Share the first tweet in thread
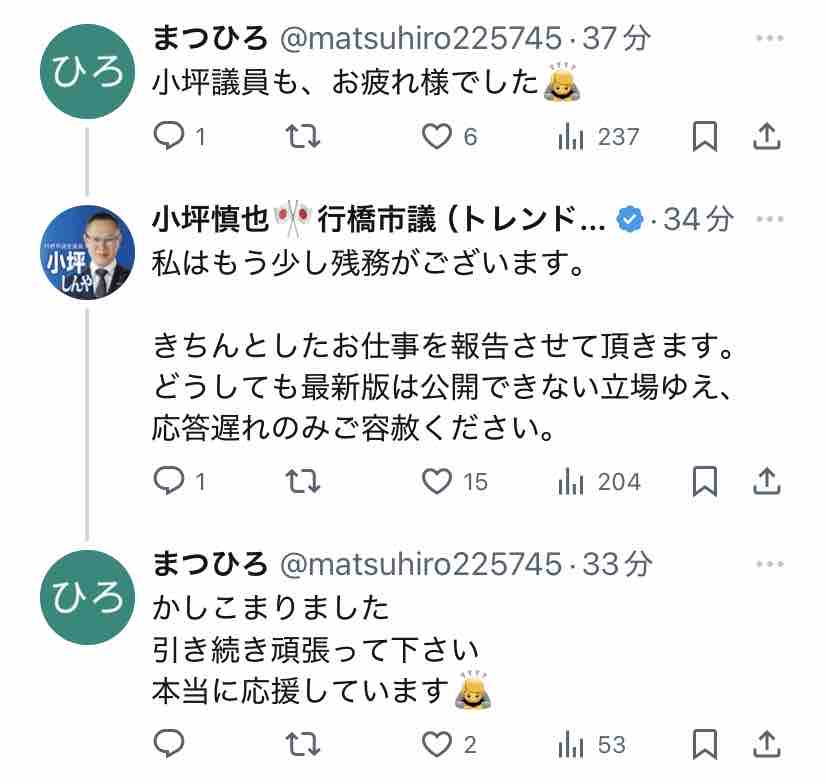Image resolution: width=828 pixels, height=782 pixels. [x=766, y=137]
